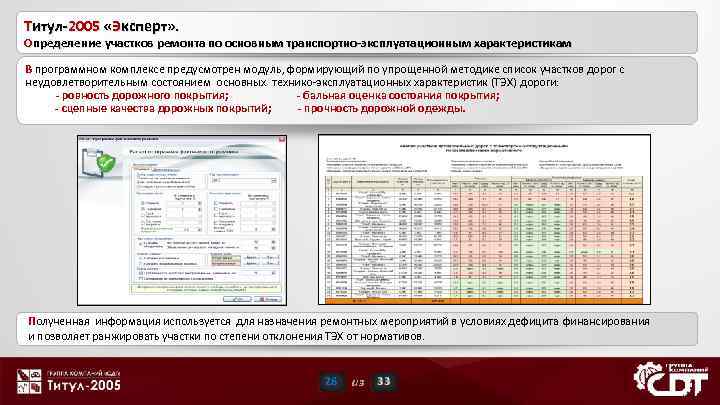This screenshot has width=720, height=405.
Task: Click the line 'и позволяет ранжировать участки...'
Action: click(x=226, y=337)
